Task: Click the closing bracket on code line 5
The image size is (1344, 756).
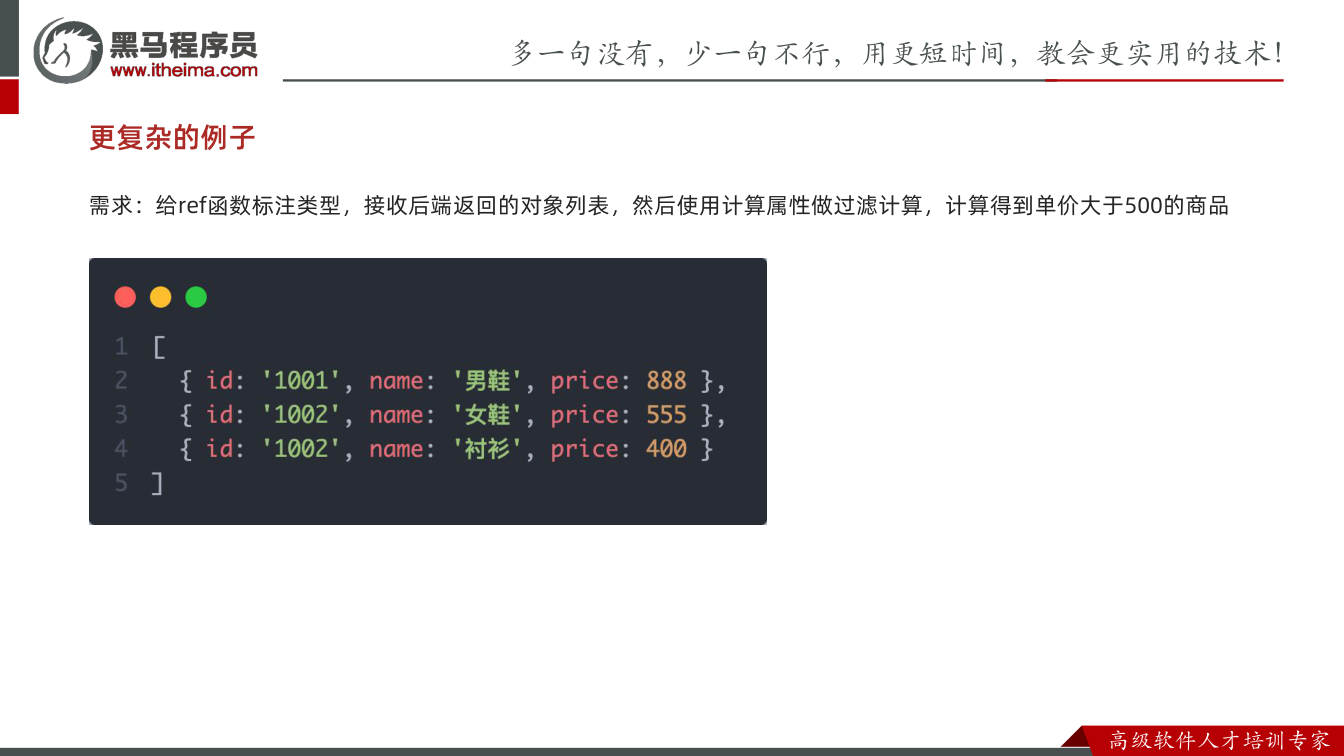Action: [x=157, y=483]
